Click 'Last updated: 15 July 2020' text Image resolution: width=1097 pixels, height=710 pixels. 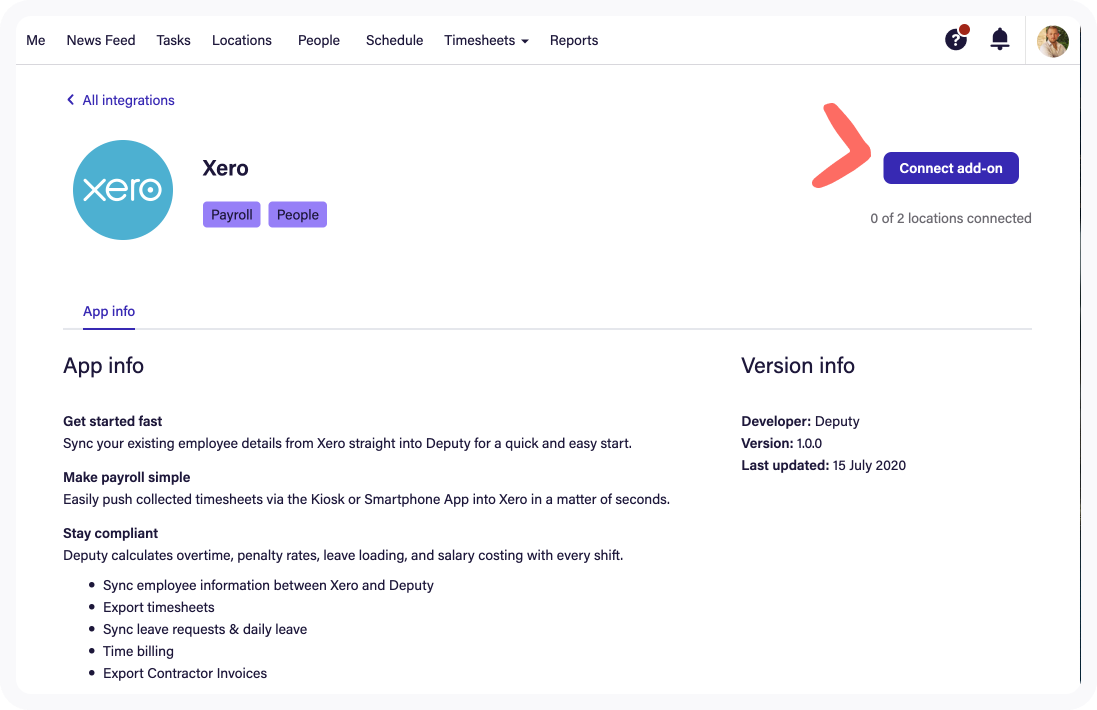823,465
